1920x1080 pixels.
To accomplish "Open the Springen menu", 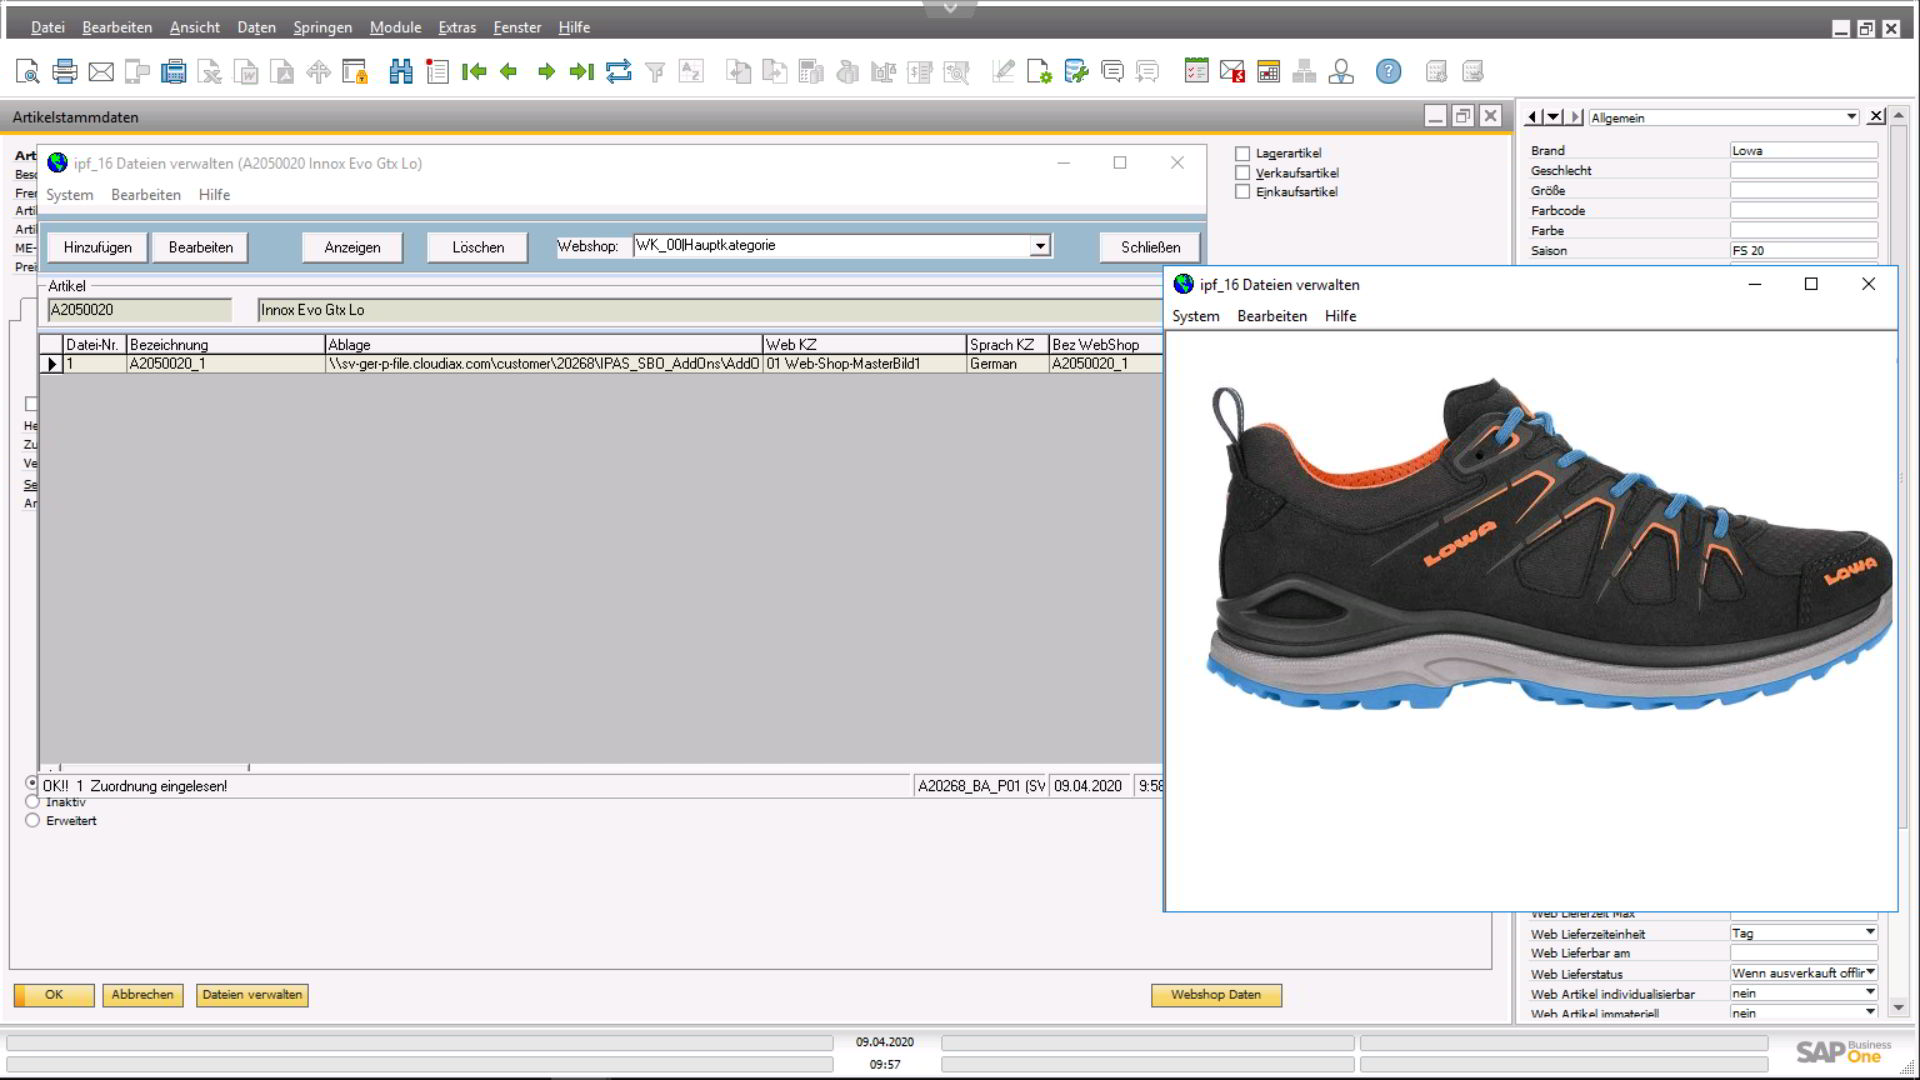I will pyautogui.click(x=322, y=27).
